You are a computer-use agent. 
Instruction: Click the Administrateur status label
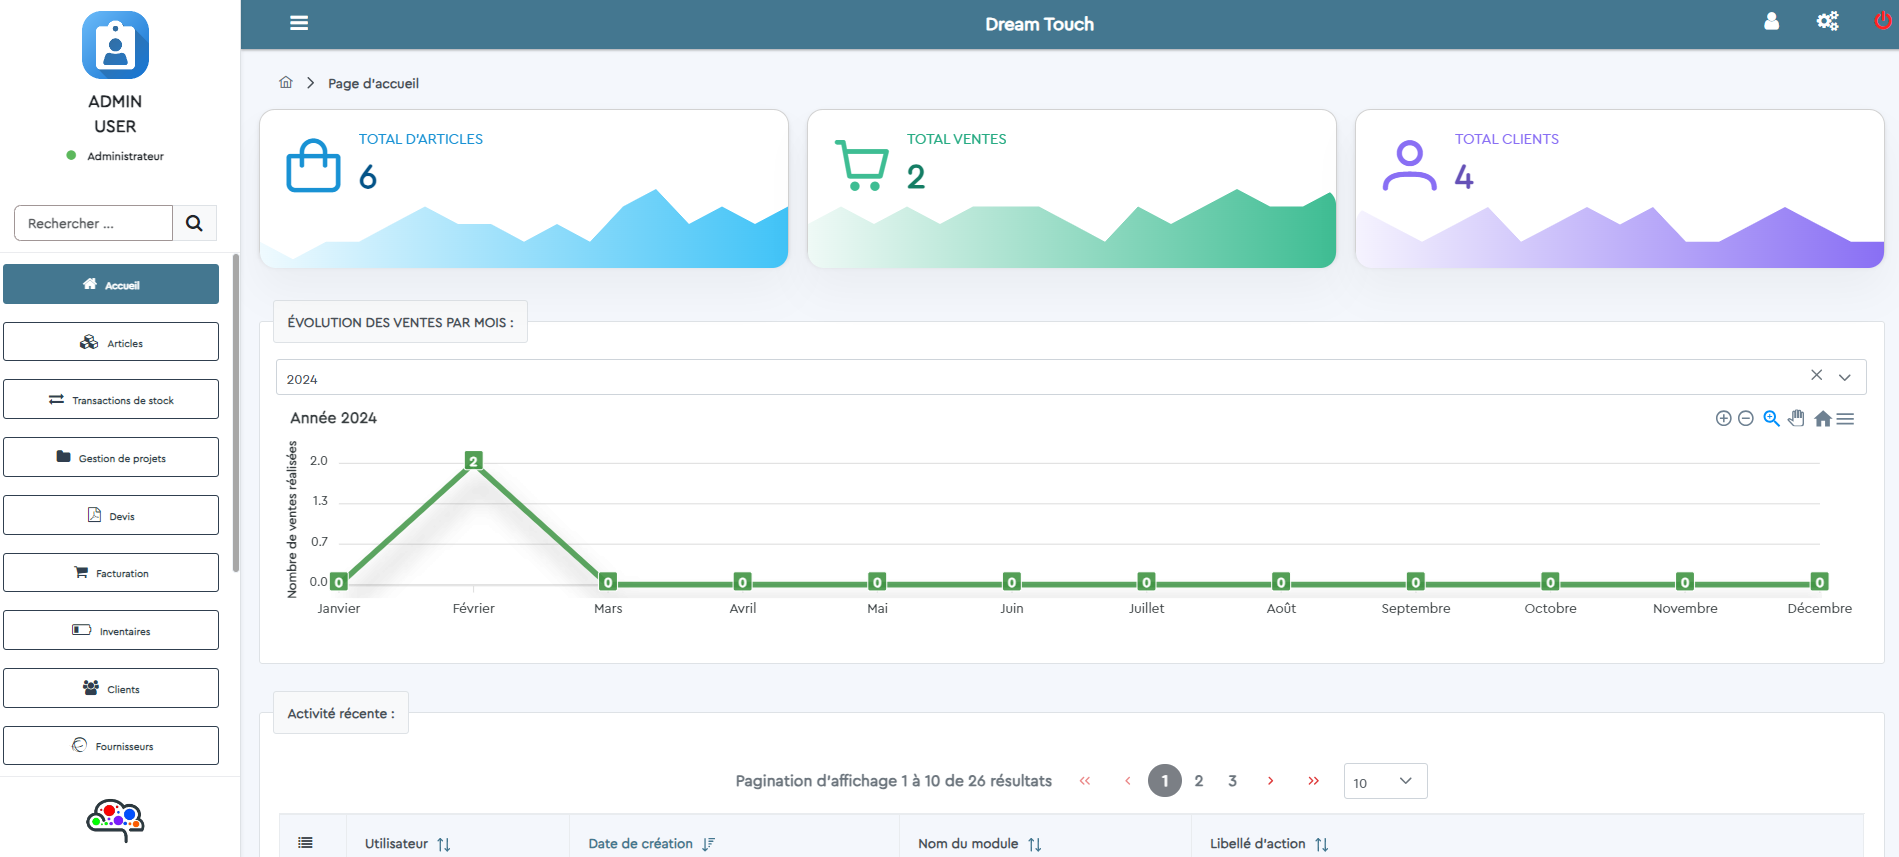[125, 156]
